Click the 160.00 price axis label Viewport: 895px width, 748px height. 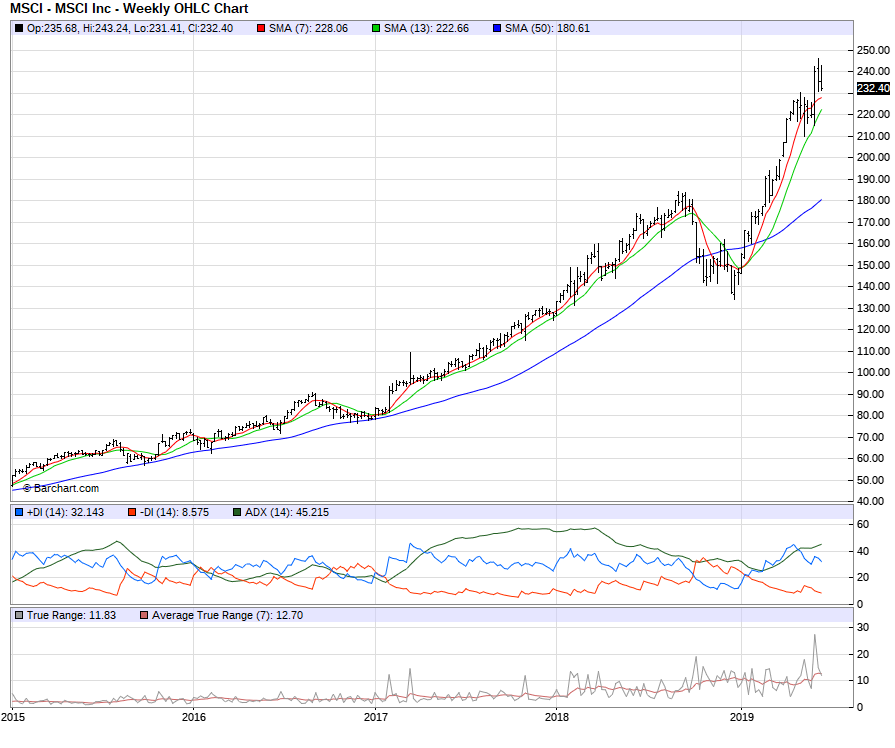pos(873,243)
